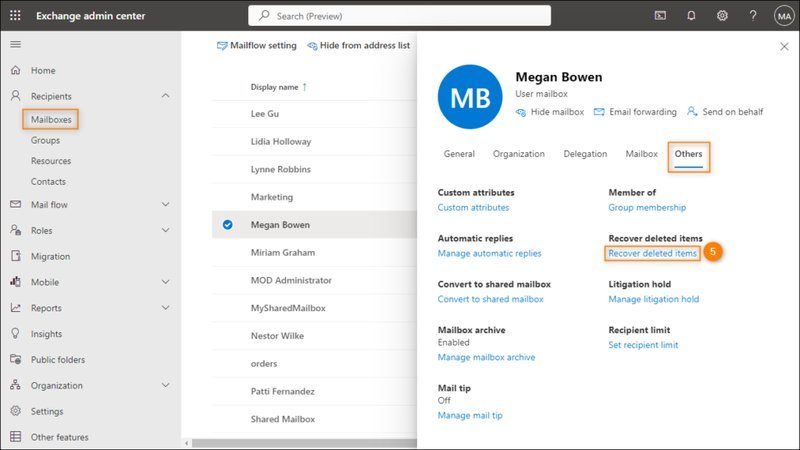Collapse the Recipients section chevron
Viewport: 800px width, 450px height.
point(165,95)
